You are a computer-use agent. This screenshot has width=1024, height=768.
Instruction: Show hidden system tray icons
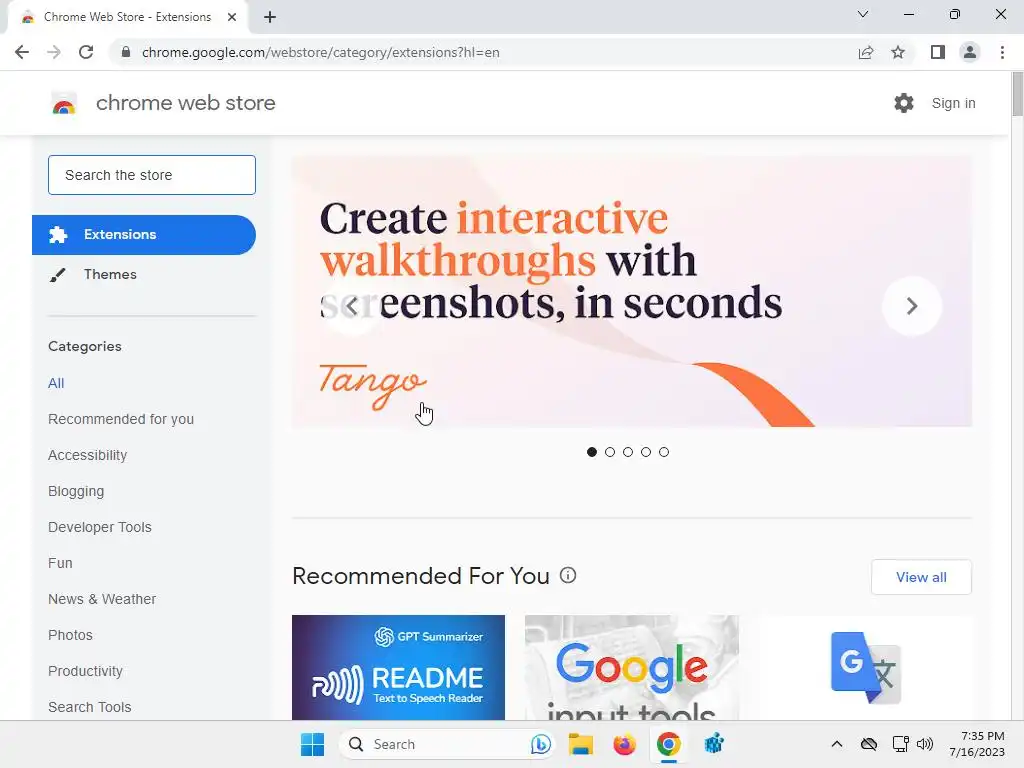point(837,744)
